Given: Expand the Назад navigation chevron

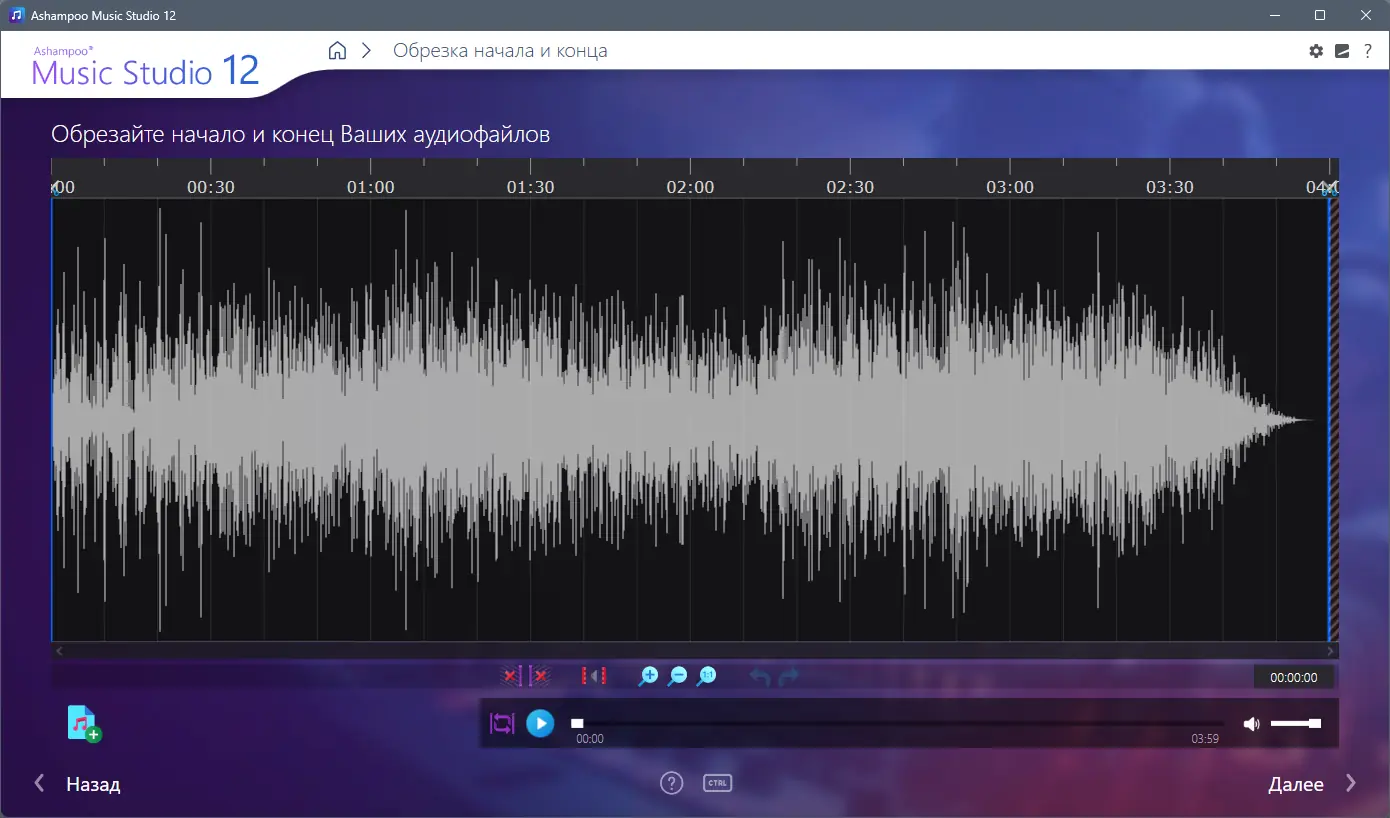Looking at the screenshot, I should pos(39,783).
